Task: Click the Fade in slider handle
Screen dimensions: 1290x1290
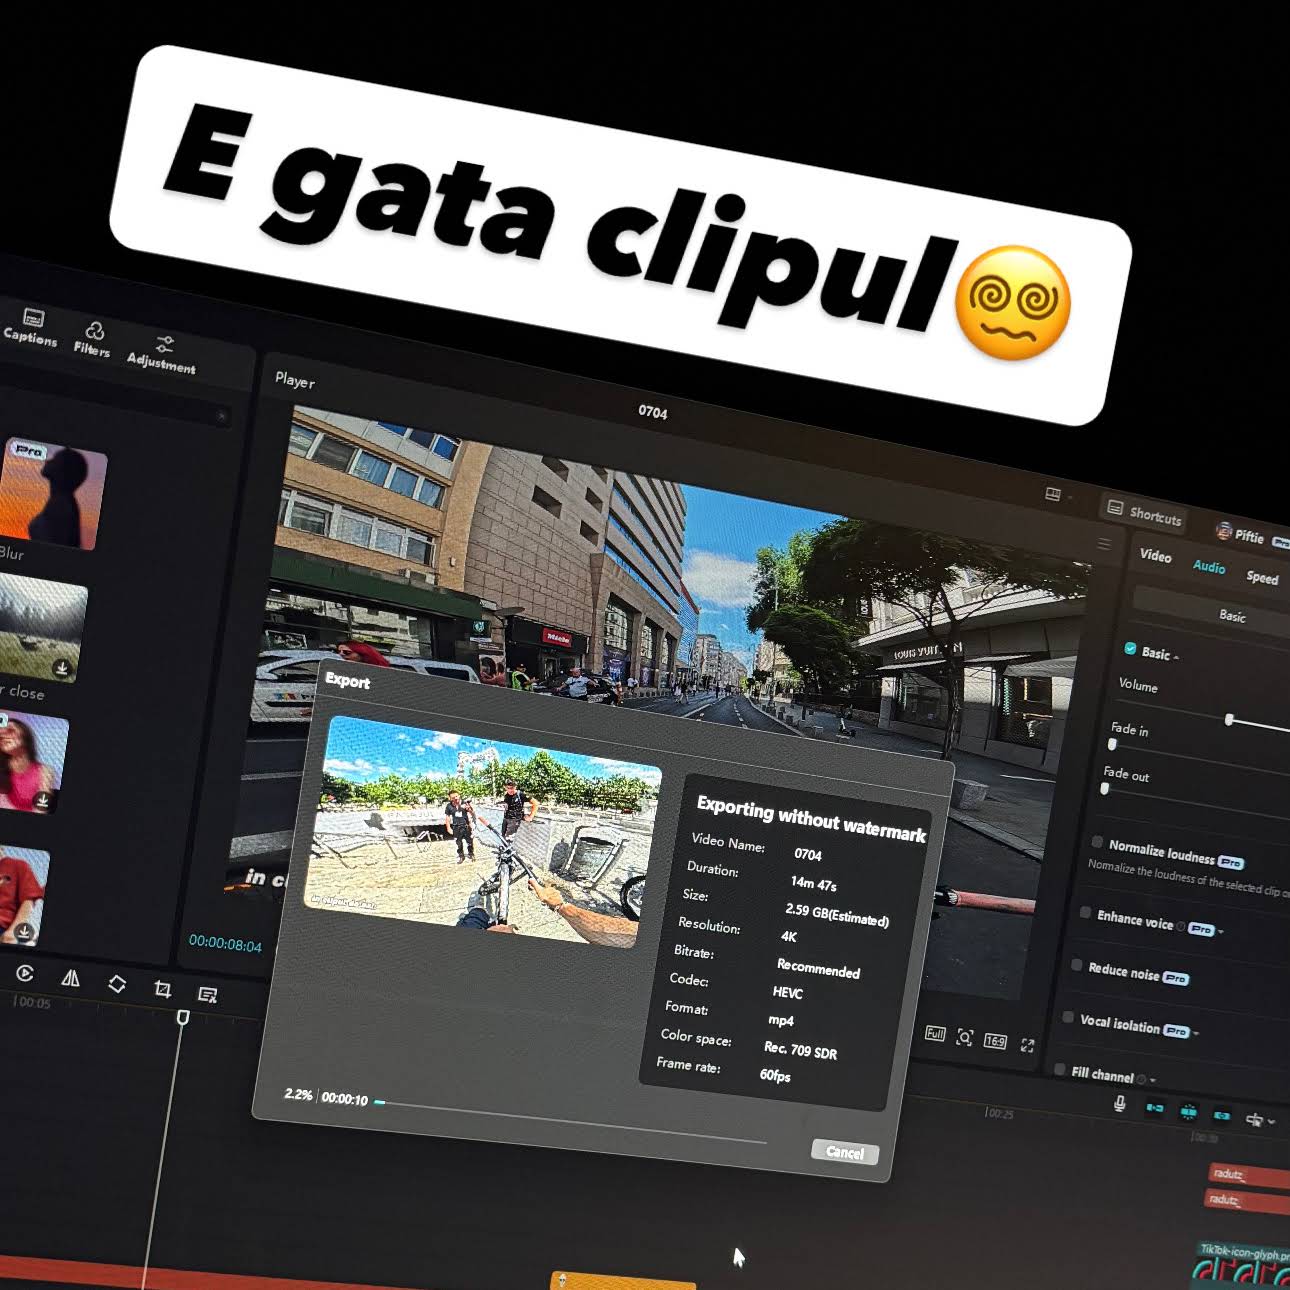Action: 1112,744
